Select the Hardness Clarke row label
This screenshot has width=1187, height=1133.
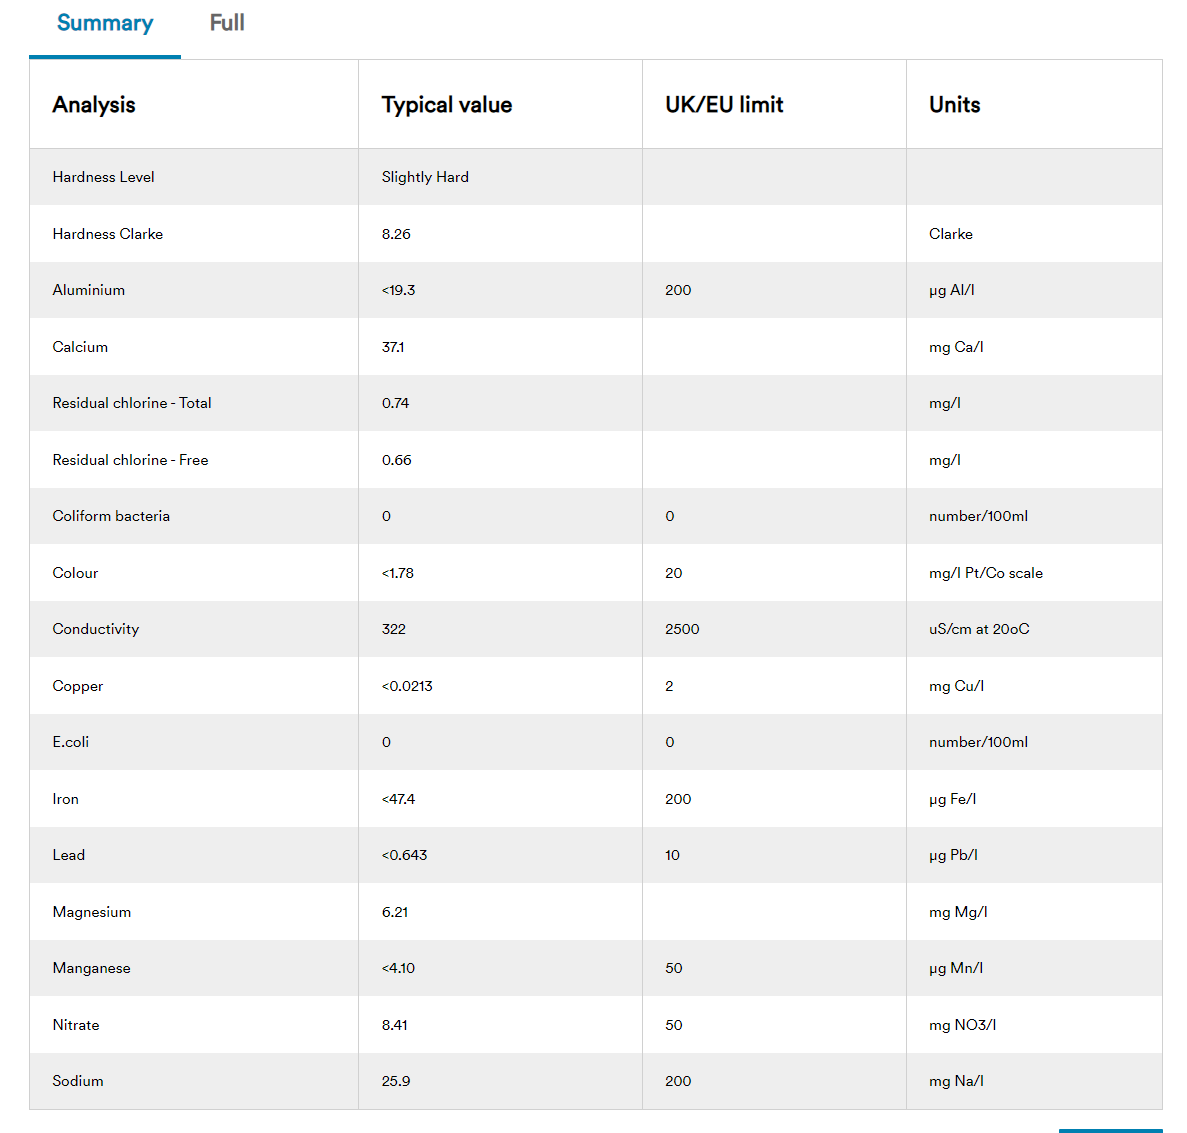click(108, 234)
